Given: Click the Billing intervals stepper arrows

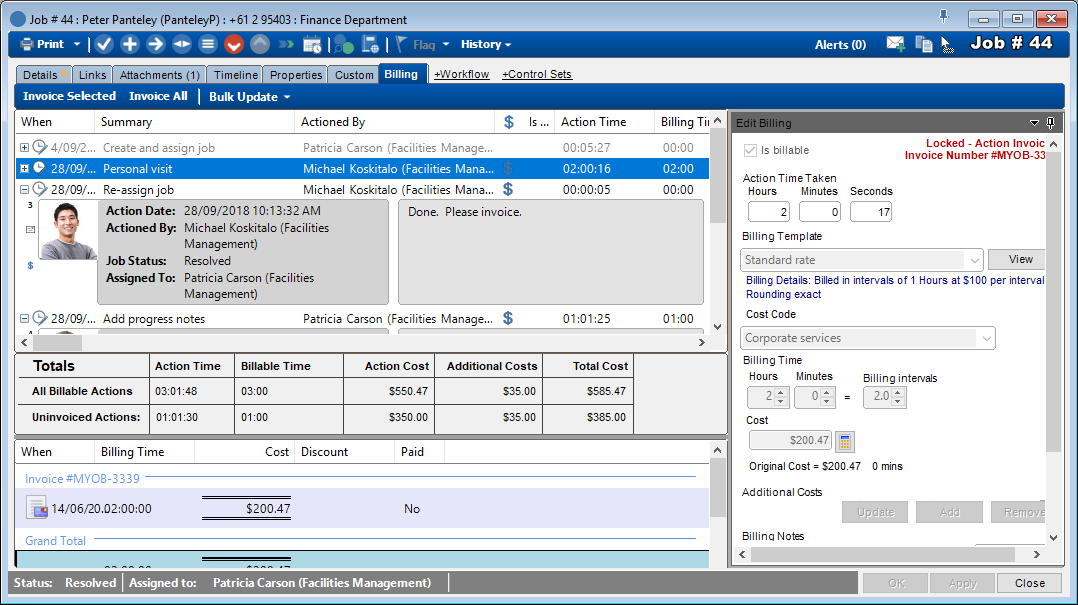Looking at the screenshot, I should click(x=898, y=397).
